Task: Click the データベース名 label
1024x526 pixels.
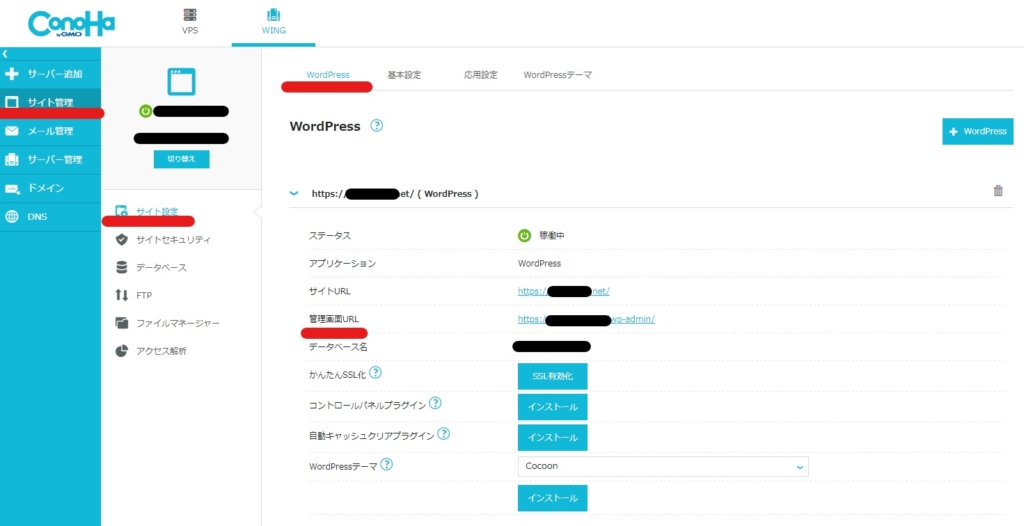Action: (338, 348)
